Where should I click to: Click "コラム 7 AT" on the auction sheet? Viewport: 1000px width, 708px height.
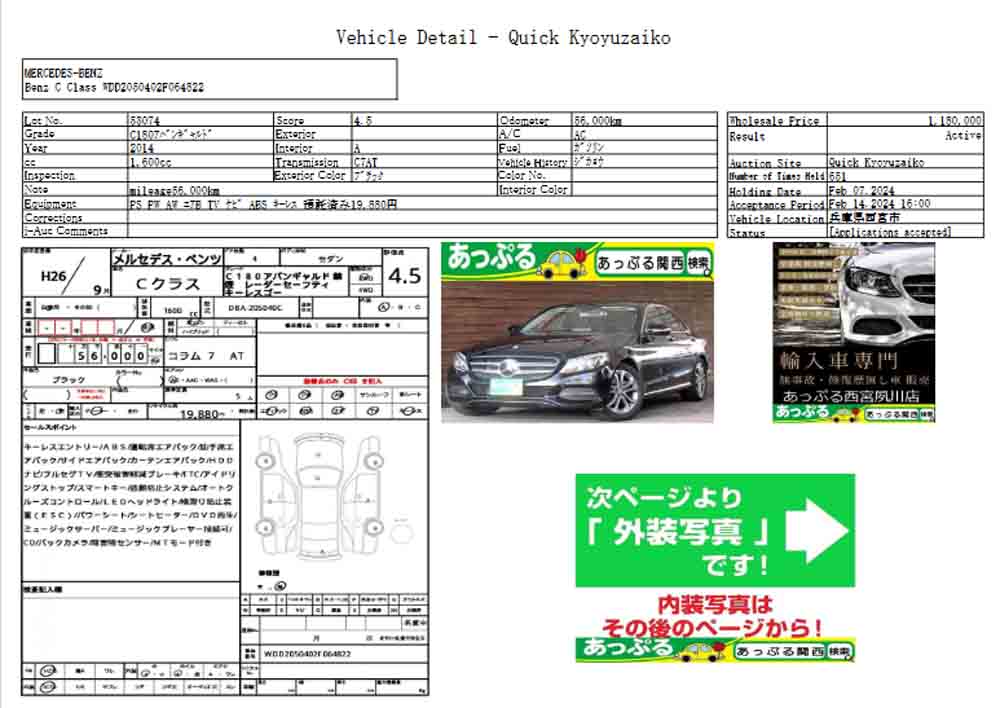tap(205, 356)
